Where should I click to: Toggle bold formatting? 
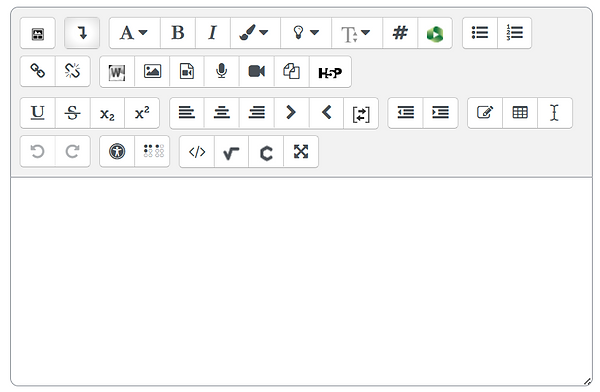pyautogui.click(x=178, y=33)
